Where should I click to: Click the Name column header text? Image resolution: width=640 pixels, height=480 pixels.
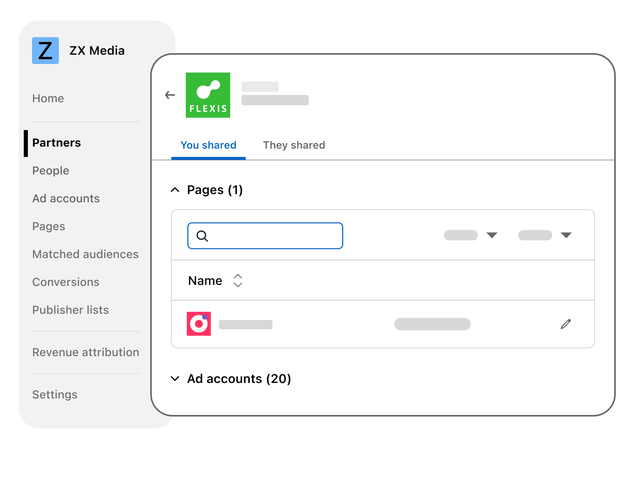click(x=205, y=281)
